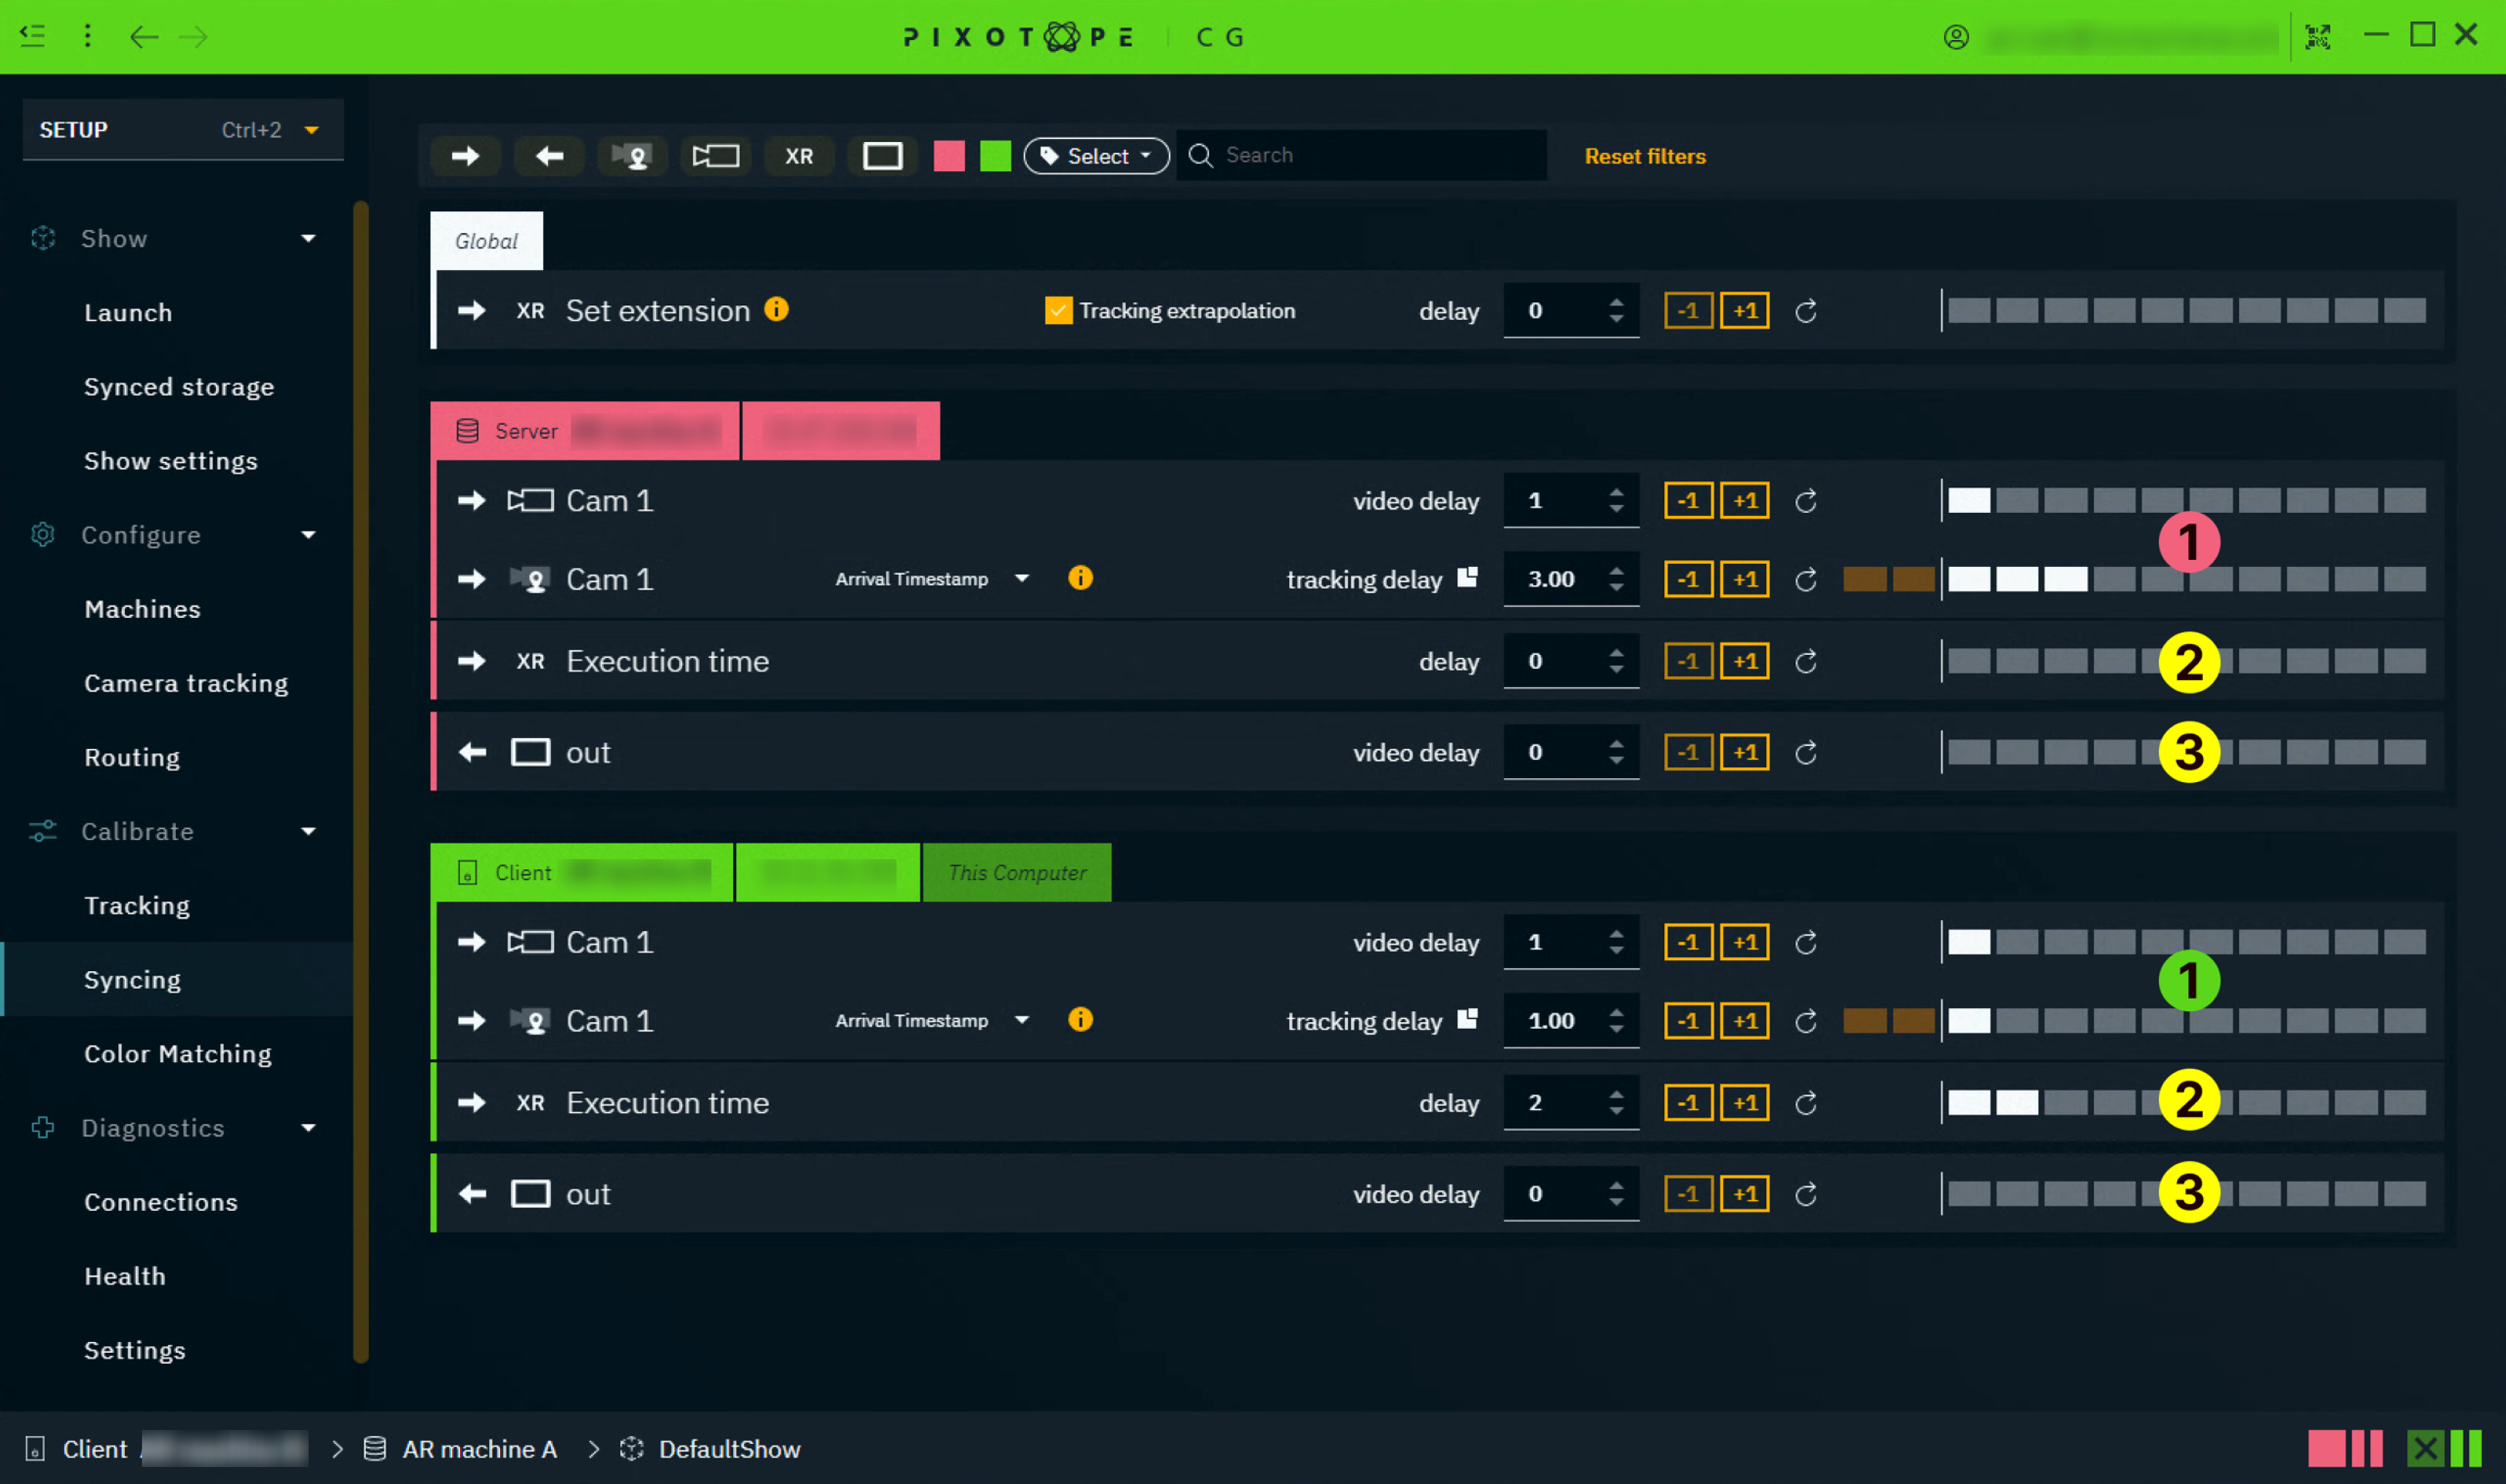Uncheck the Tracking extrapolation checkbox
Image resolution: width=2506 pixels, height=1484 pixels.
click(x=1058, y=310)
